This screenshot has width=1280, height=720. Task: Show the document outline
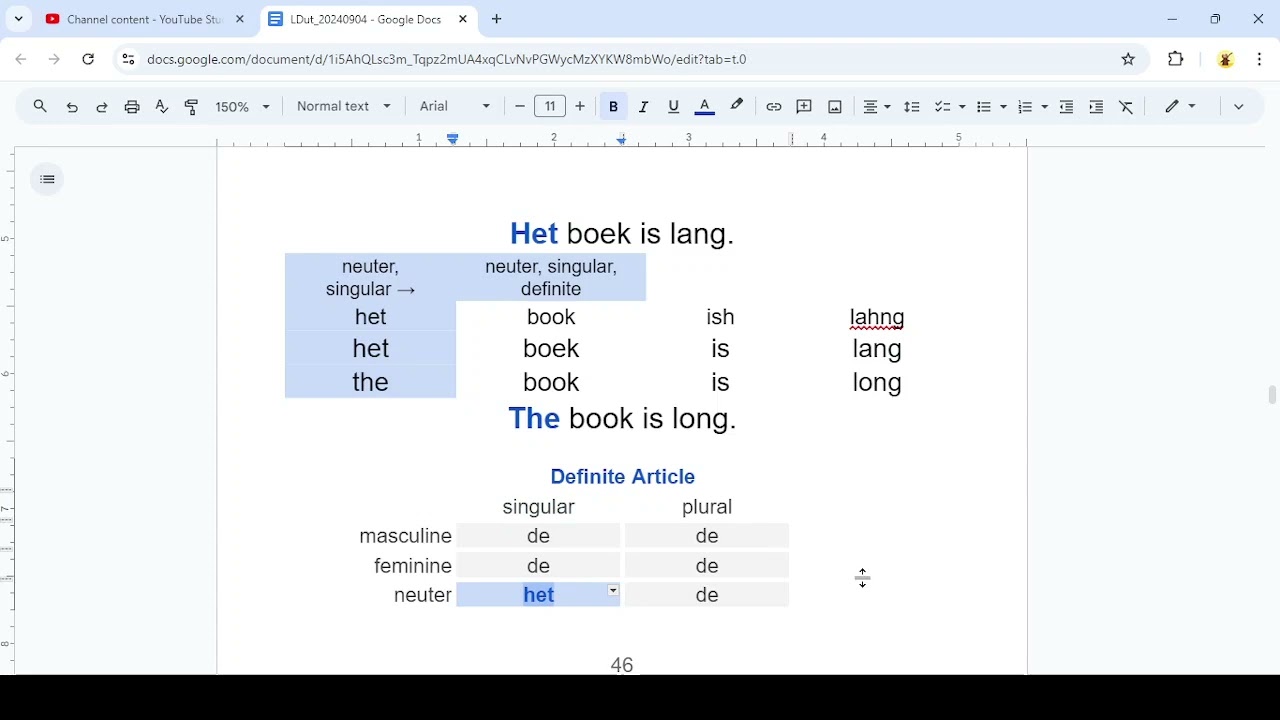(47, 179)
